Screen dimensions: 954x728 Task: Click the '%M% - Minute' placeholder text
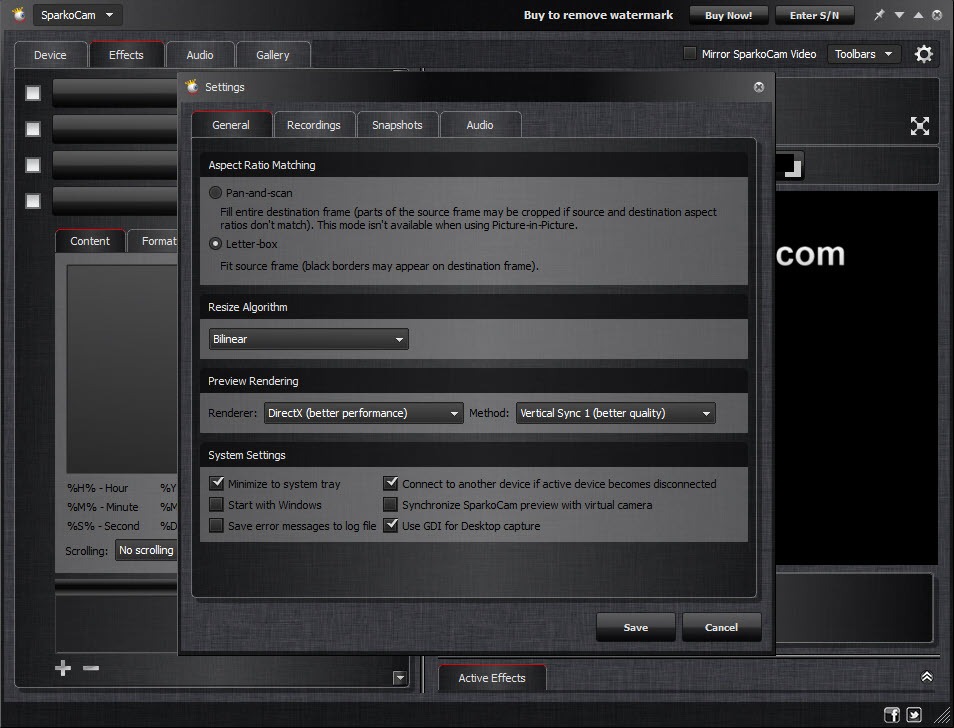coord(102,507)
